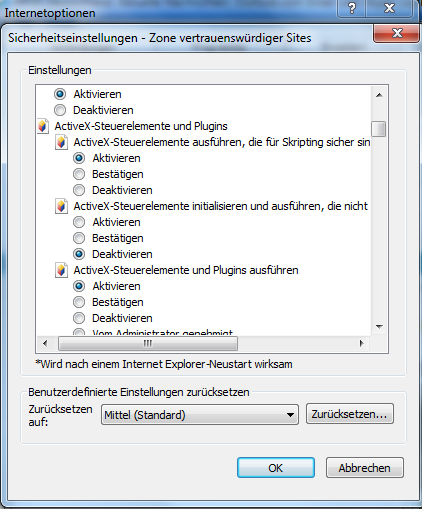Click the icon beside ActiveX-Steuerelemente initialisieren und ausführen
The image size is (422, 509).
coord(61,206)
